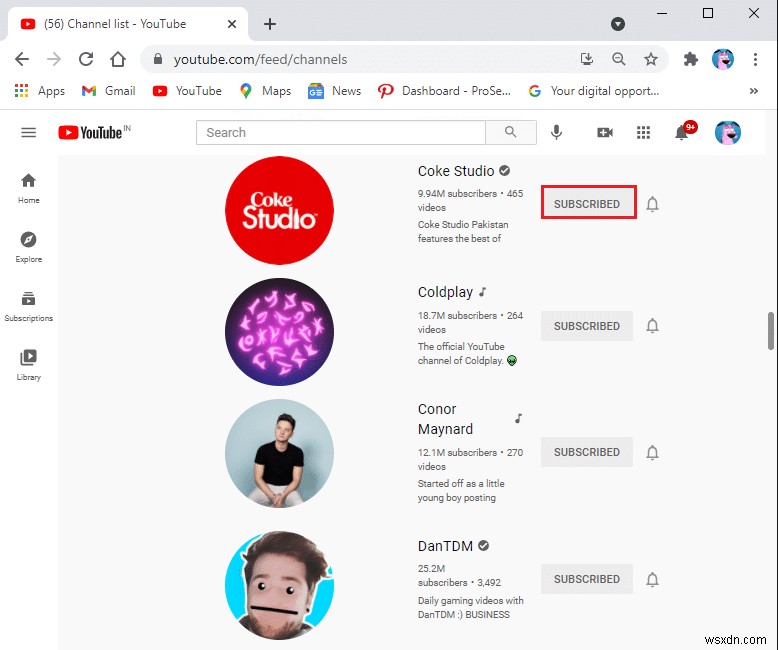Open the Gmail bookmark

point(108,91)
